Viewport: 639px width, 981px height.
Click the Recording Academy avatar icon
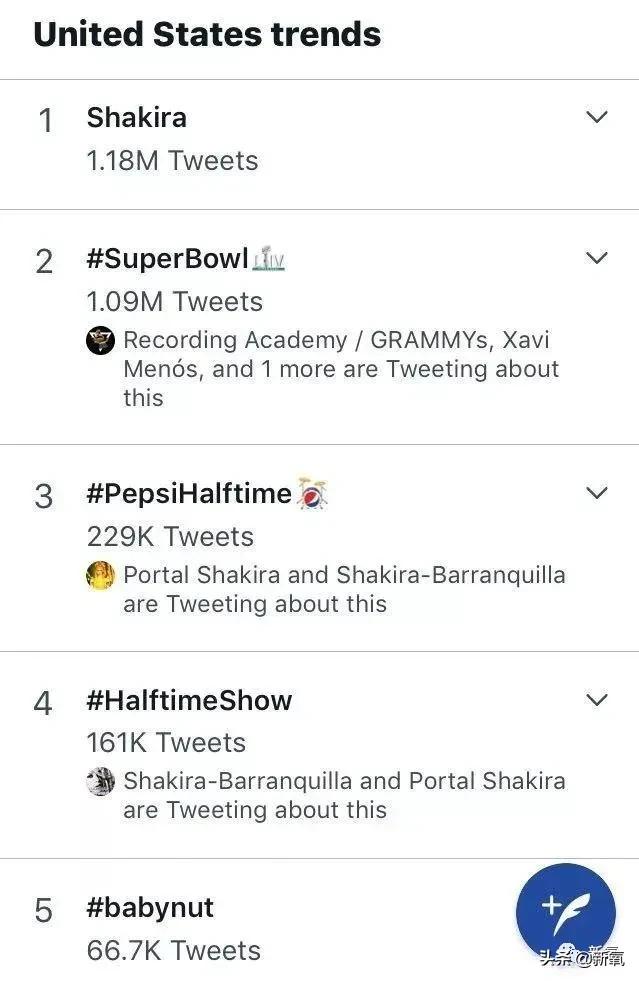point(100,341)
